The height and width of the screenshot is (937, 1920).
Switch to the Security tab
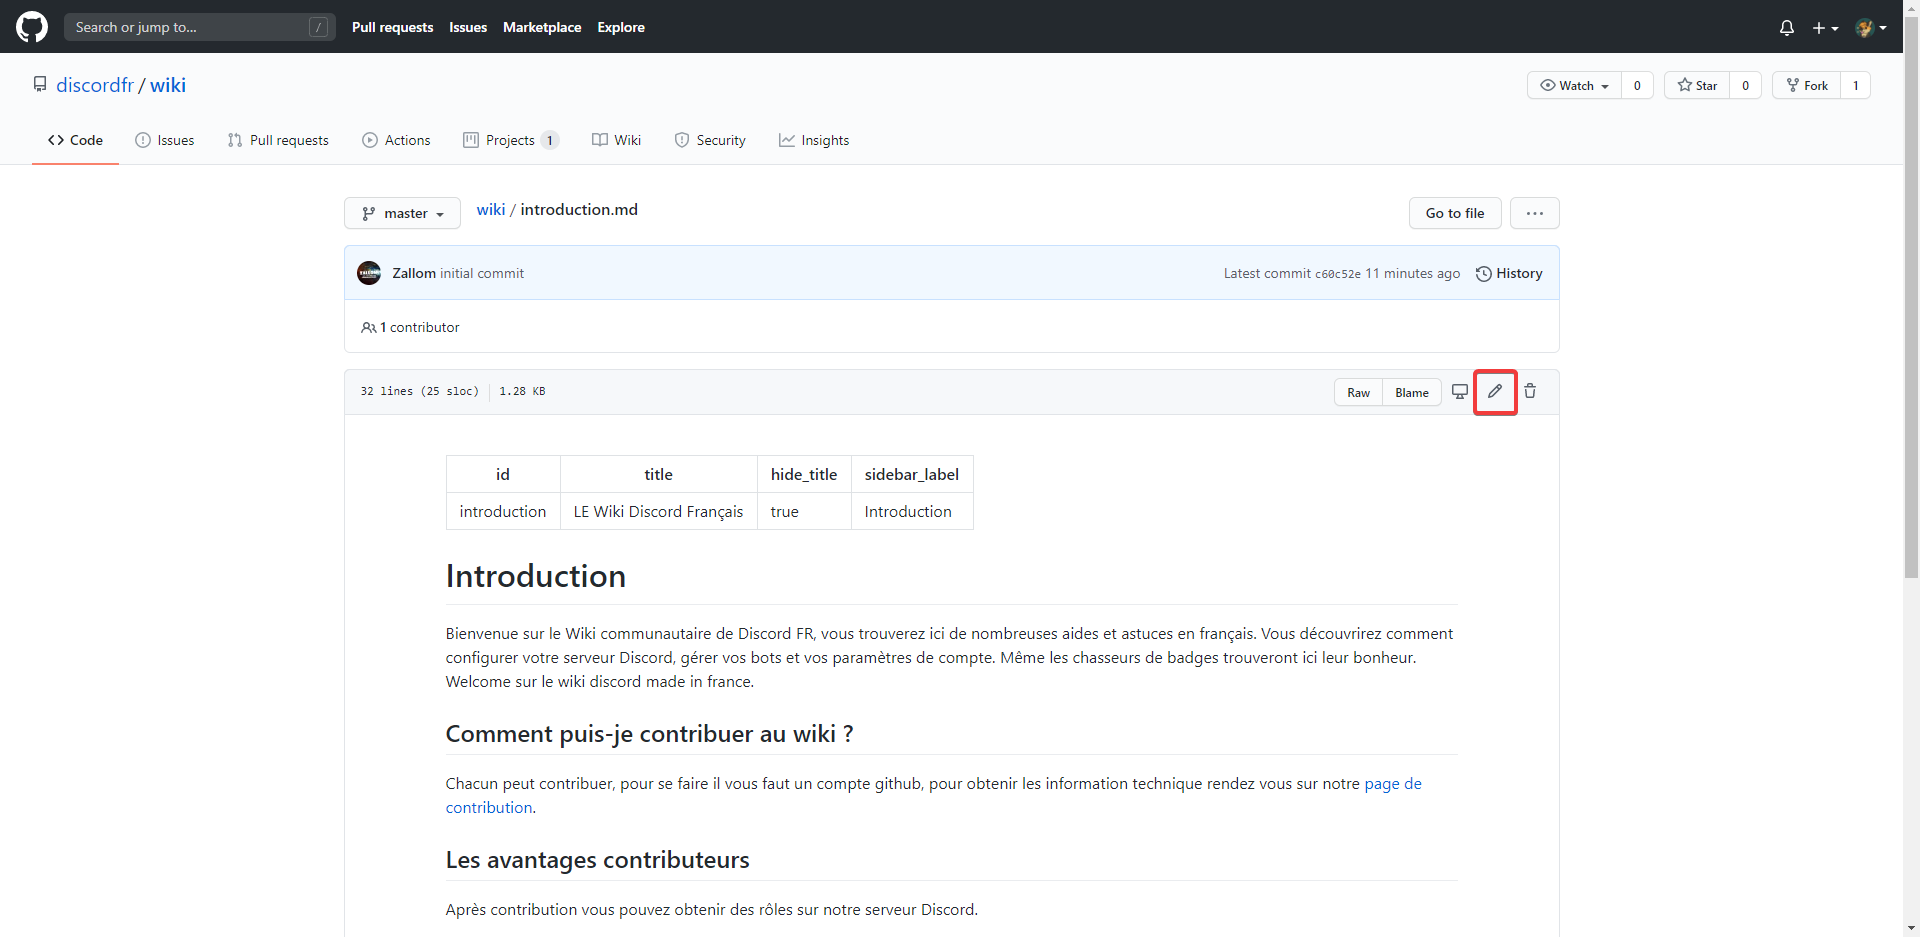point(710,140)
